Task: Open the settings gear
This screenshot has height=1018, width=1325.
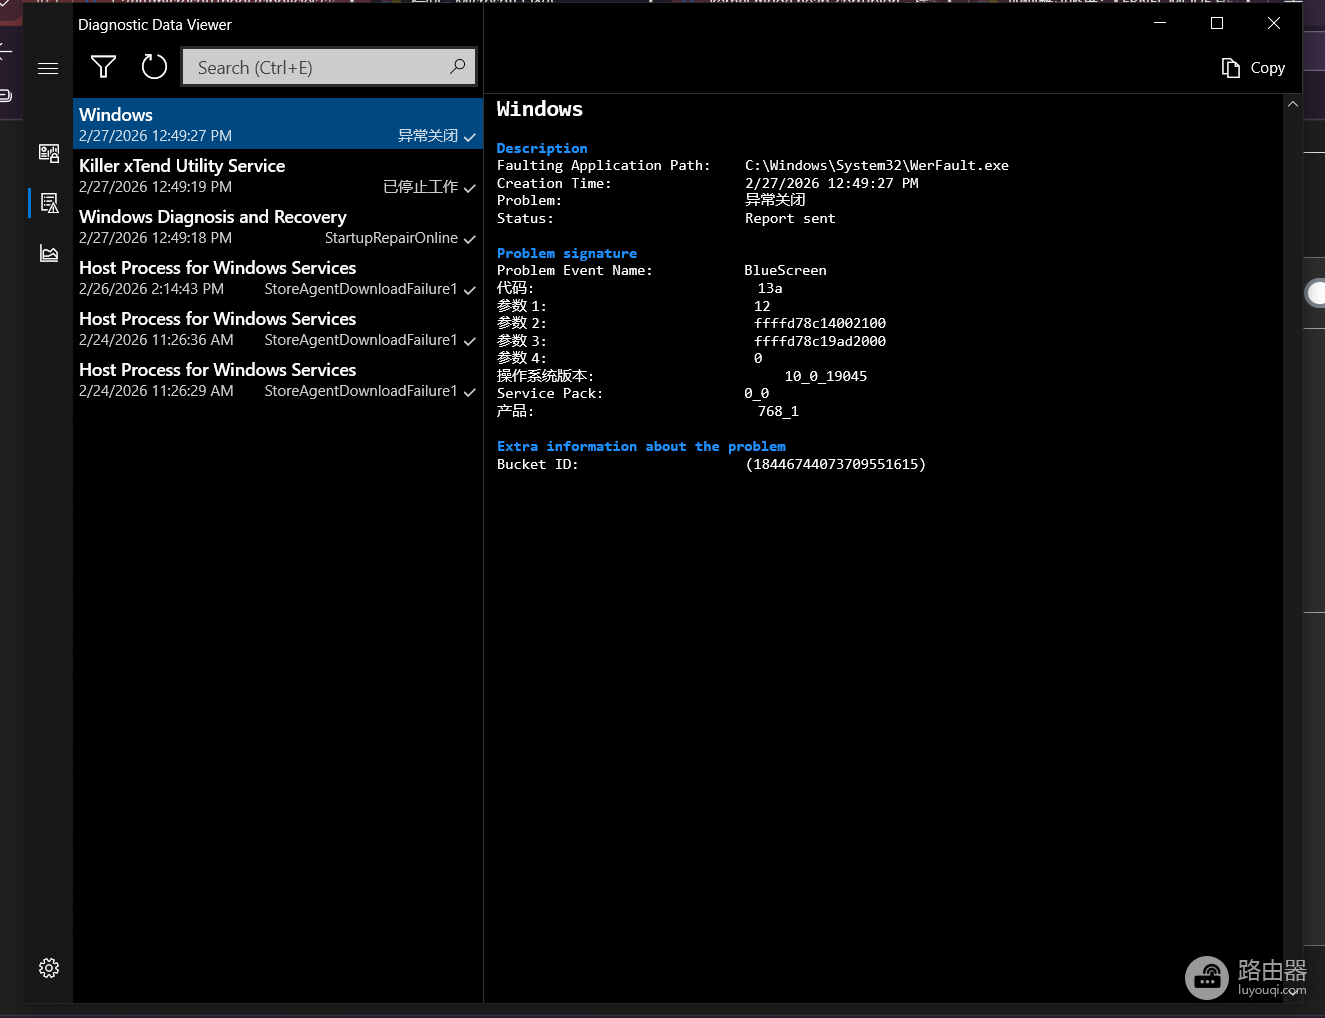Action: pos(49,968)
